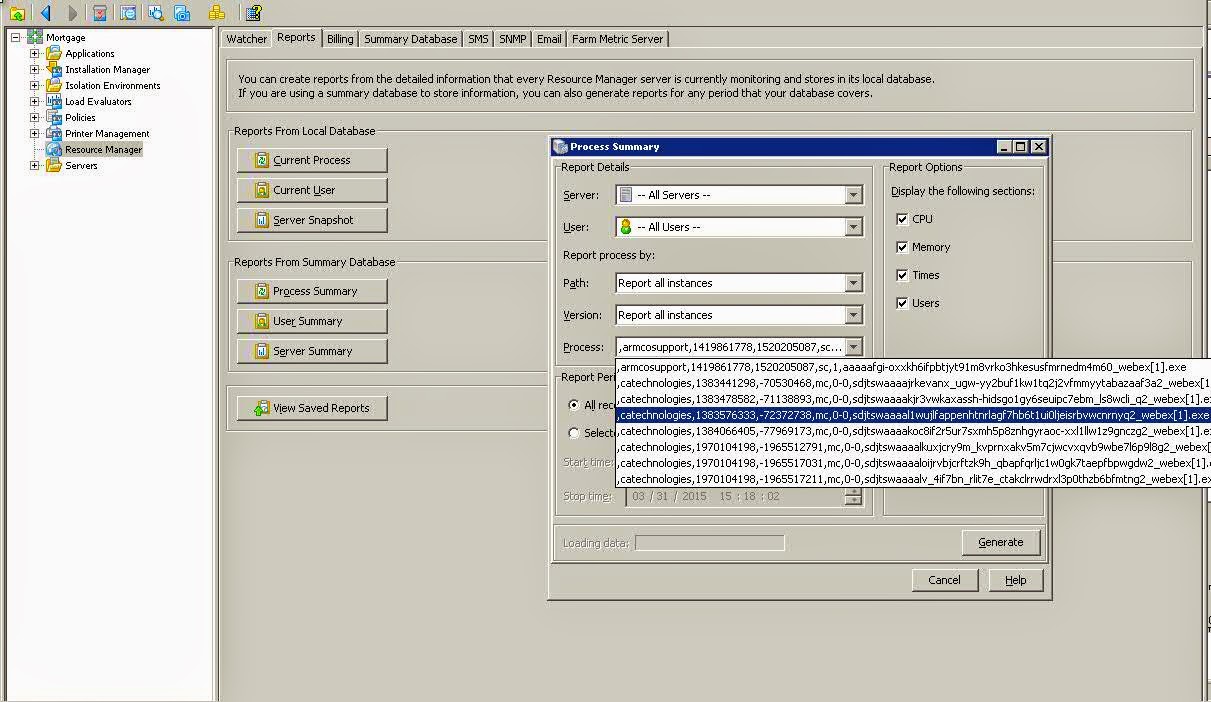This screenshot has width=1211, height=702.
Task: Click the server icon in Server combo box
Action: click(626, 195)
